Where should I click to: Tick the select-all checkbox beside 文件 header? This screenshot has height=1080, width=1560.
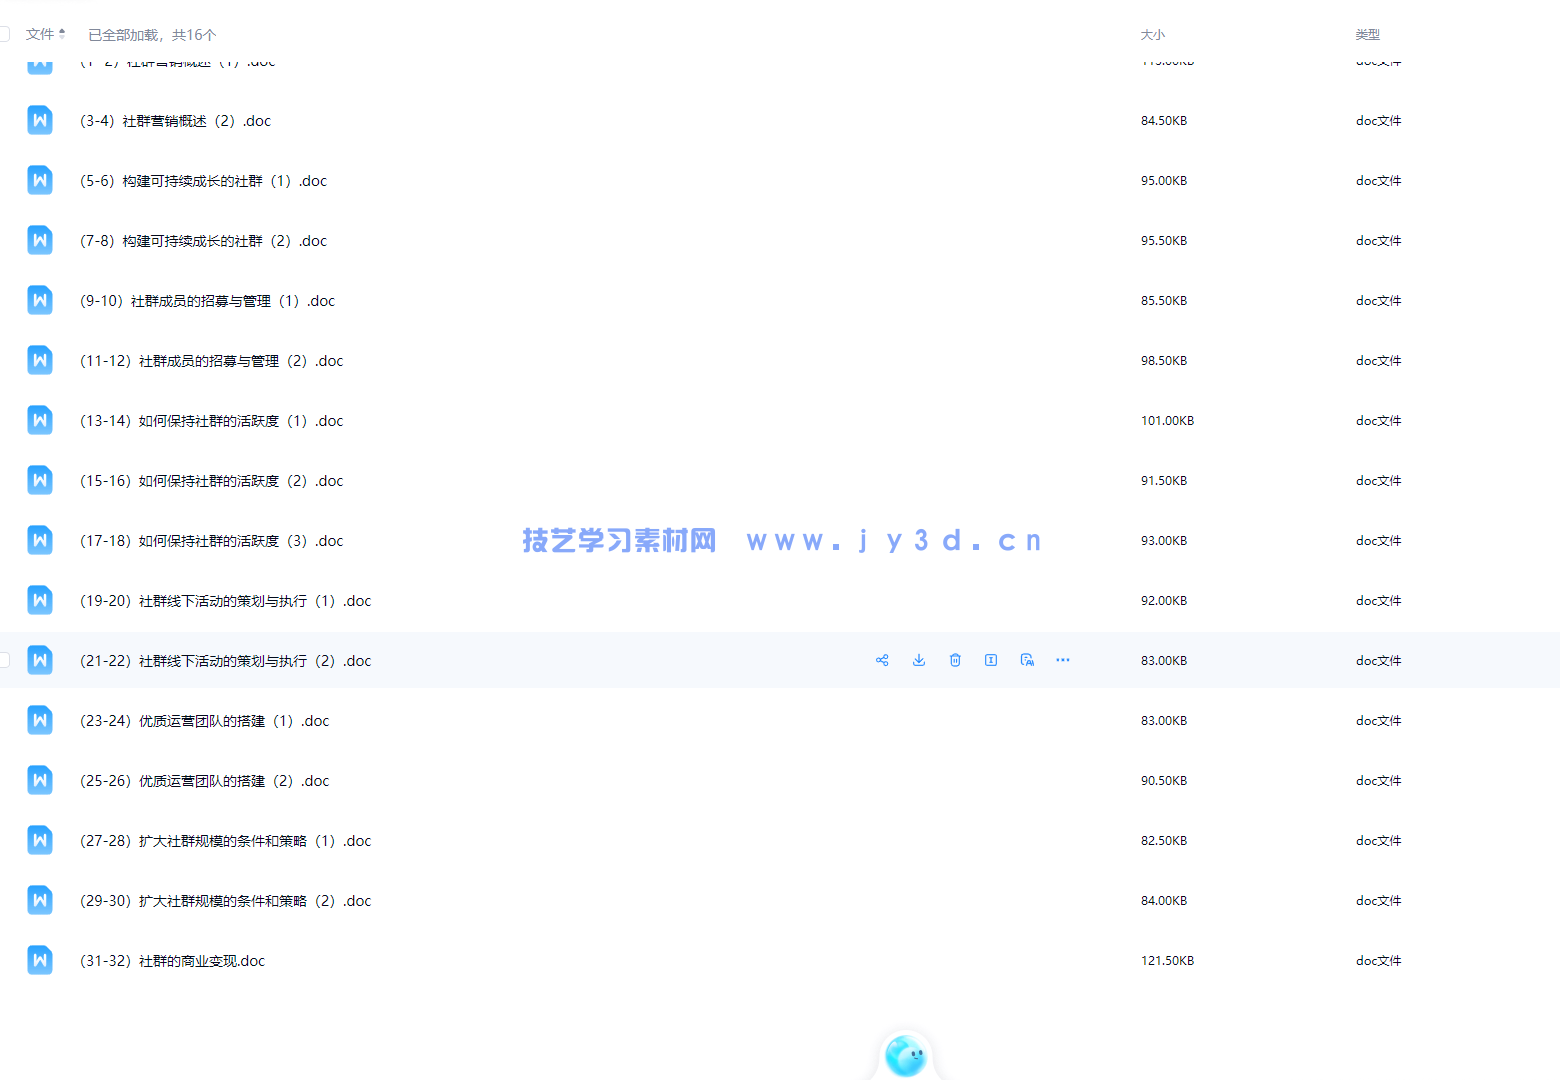coord(4,34)
